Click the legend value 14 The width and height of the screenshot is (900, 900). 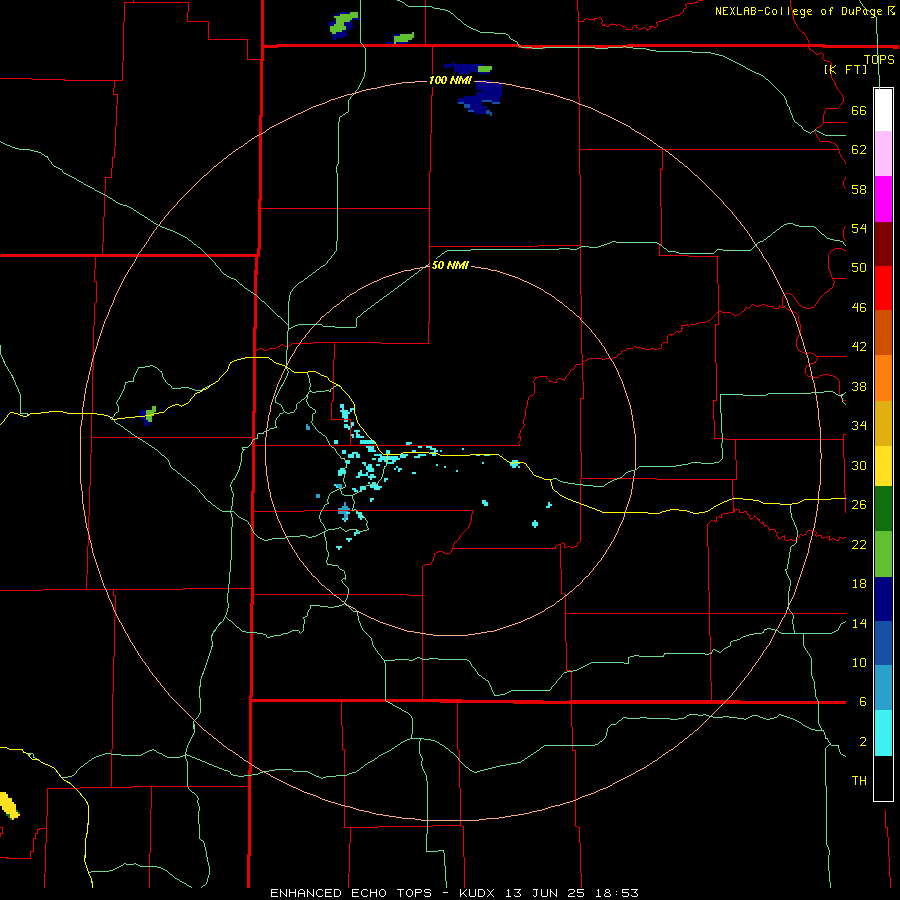[859, 623]
